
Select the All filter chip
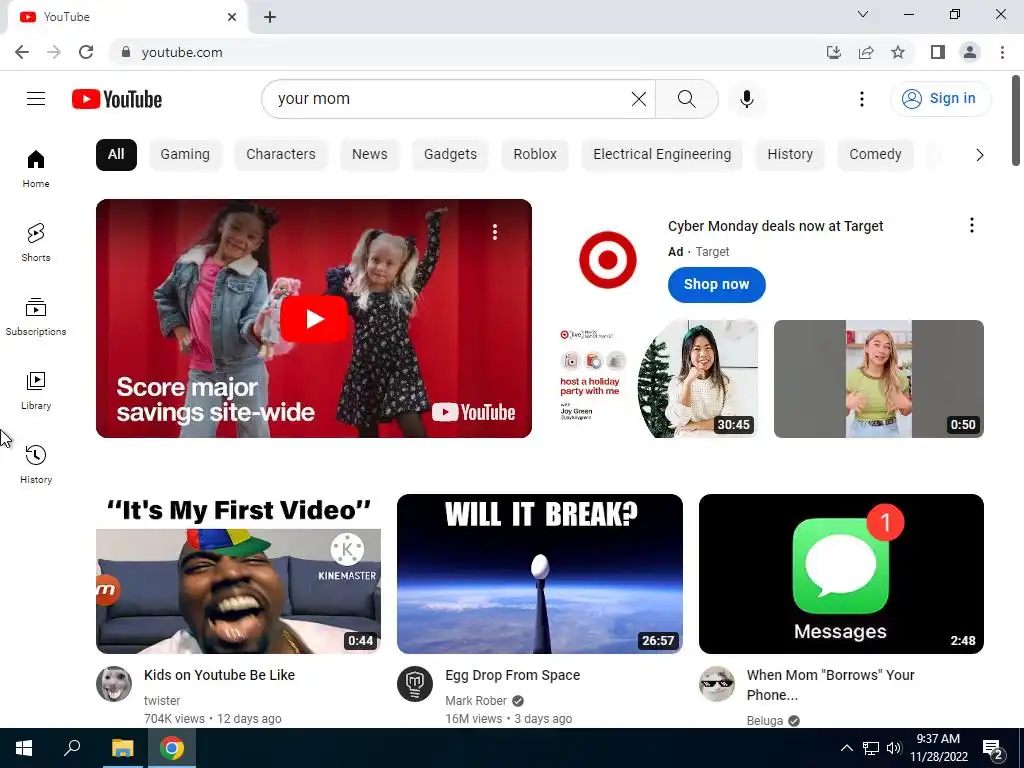point(116,155)
